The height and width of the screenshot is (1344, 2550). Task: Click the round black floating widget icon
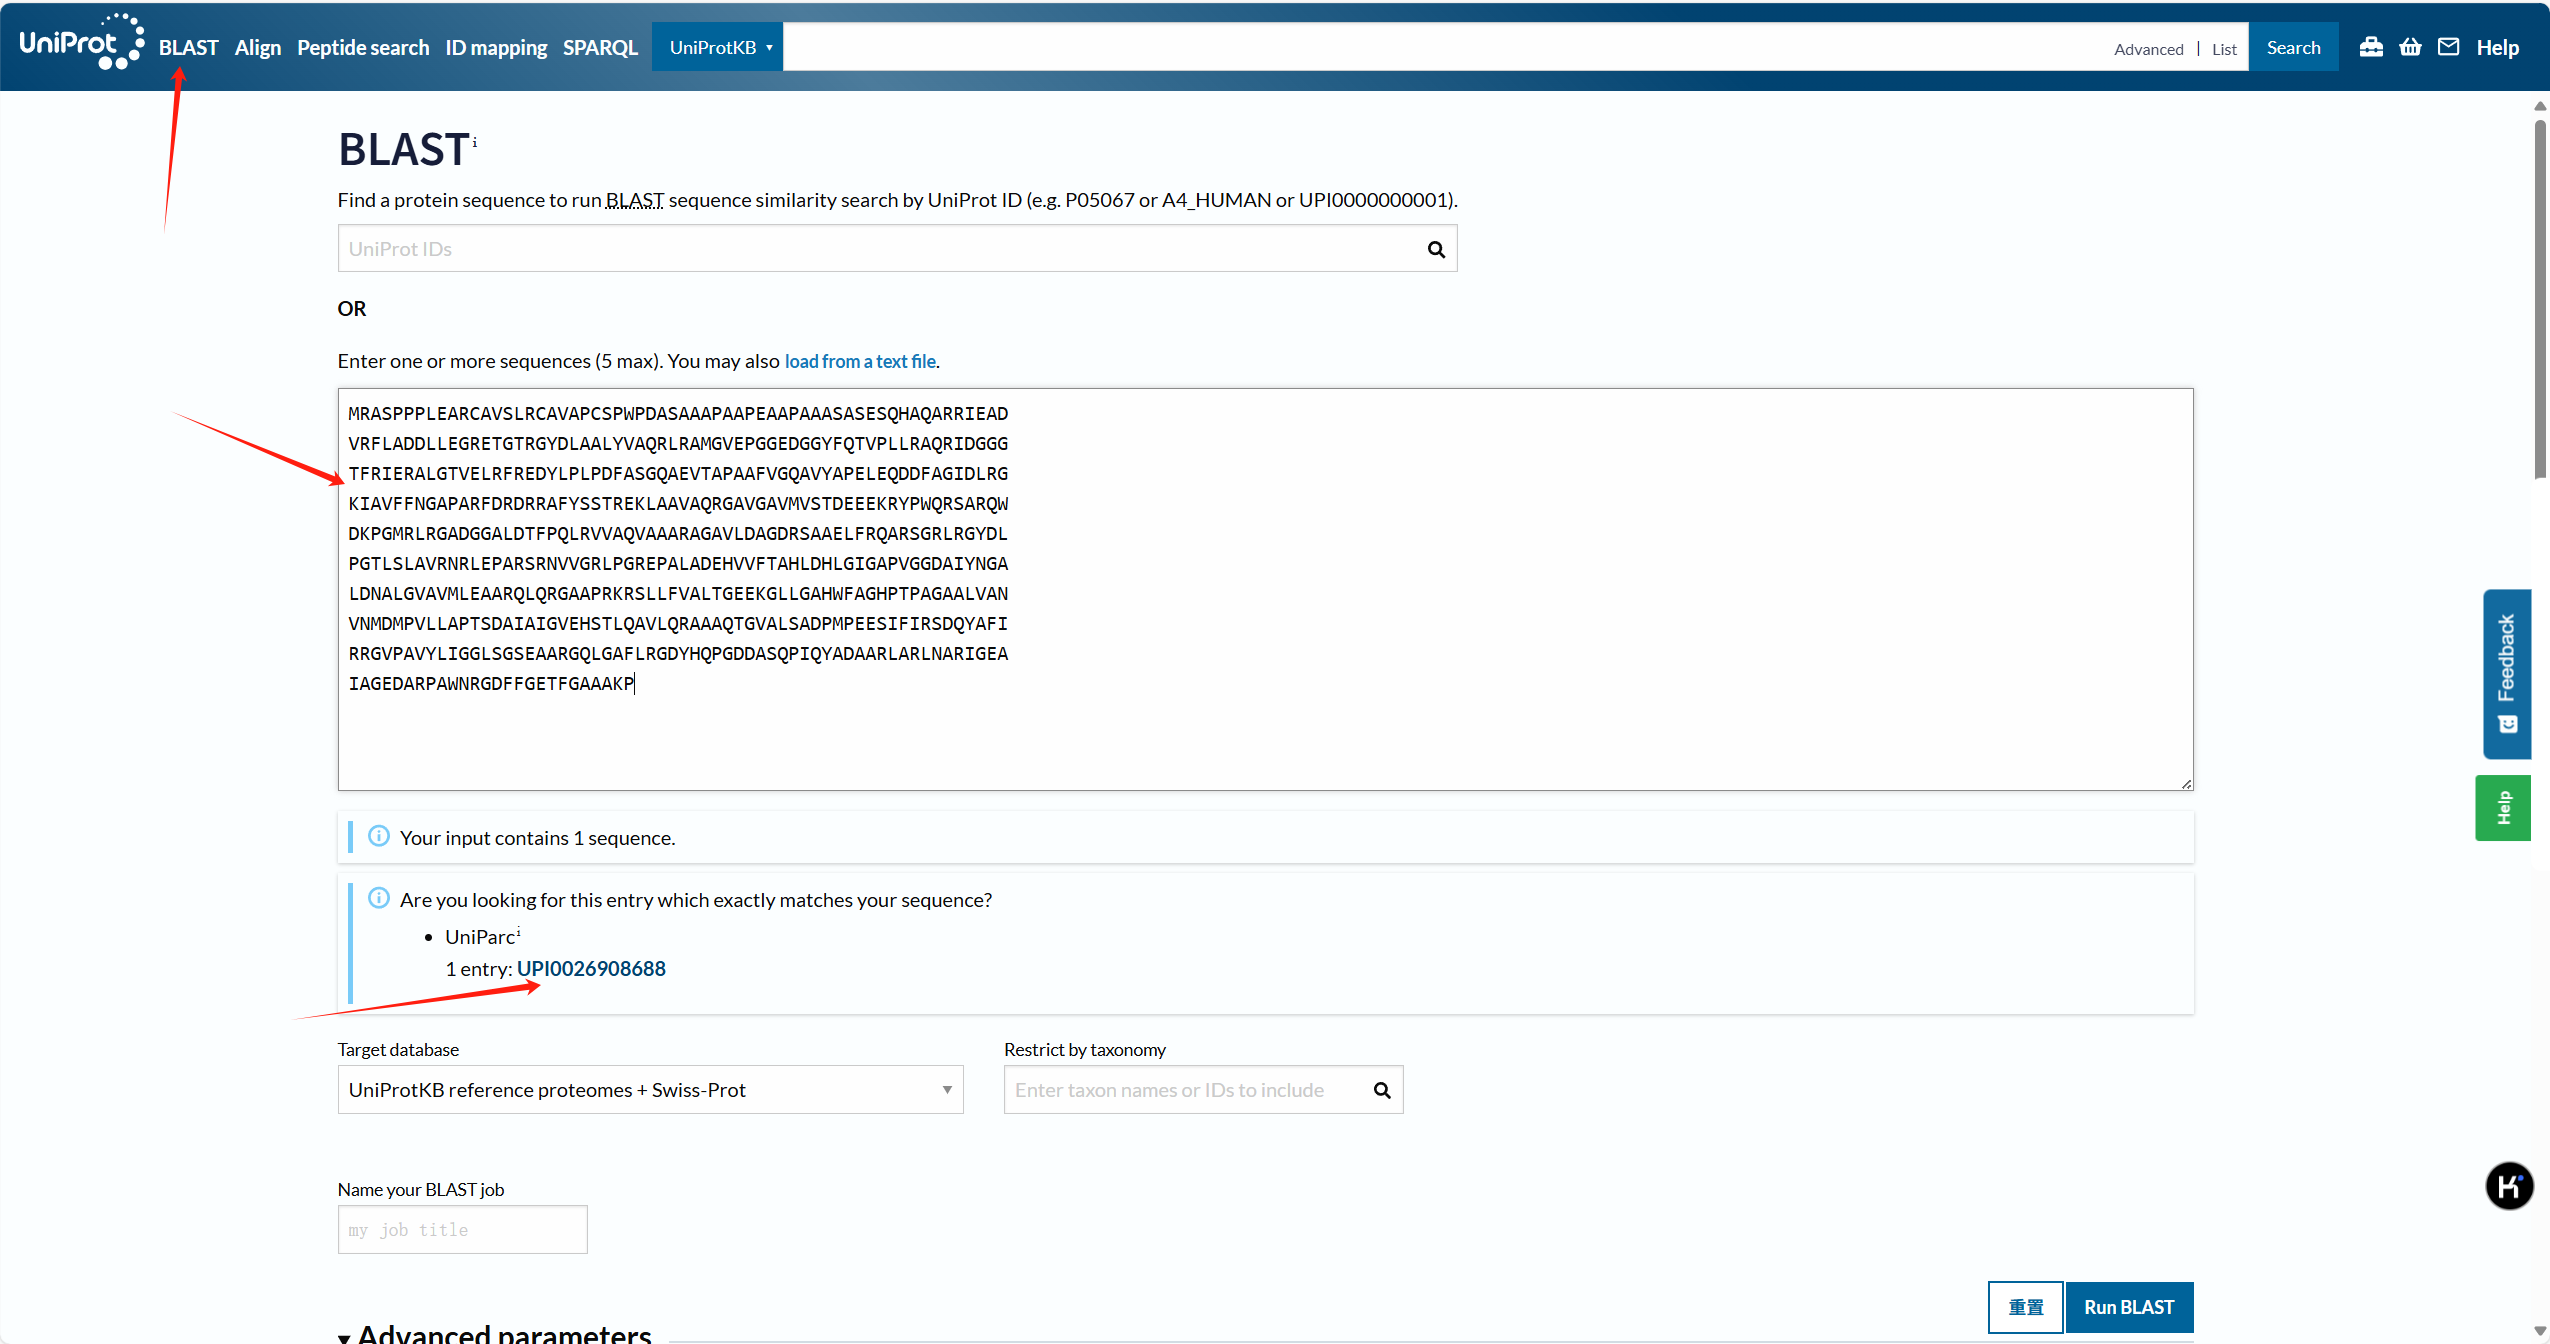point(2509,1186)
